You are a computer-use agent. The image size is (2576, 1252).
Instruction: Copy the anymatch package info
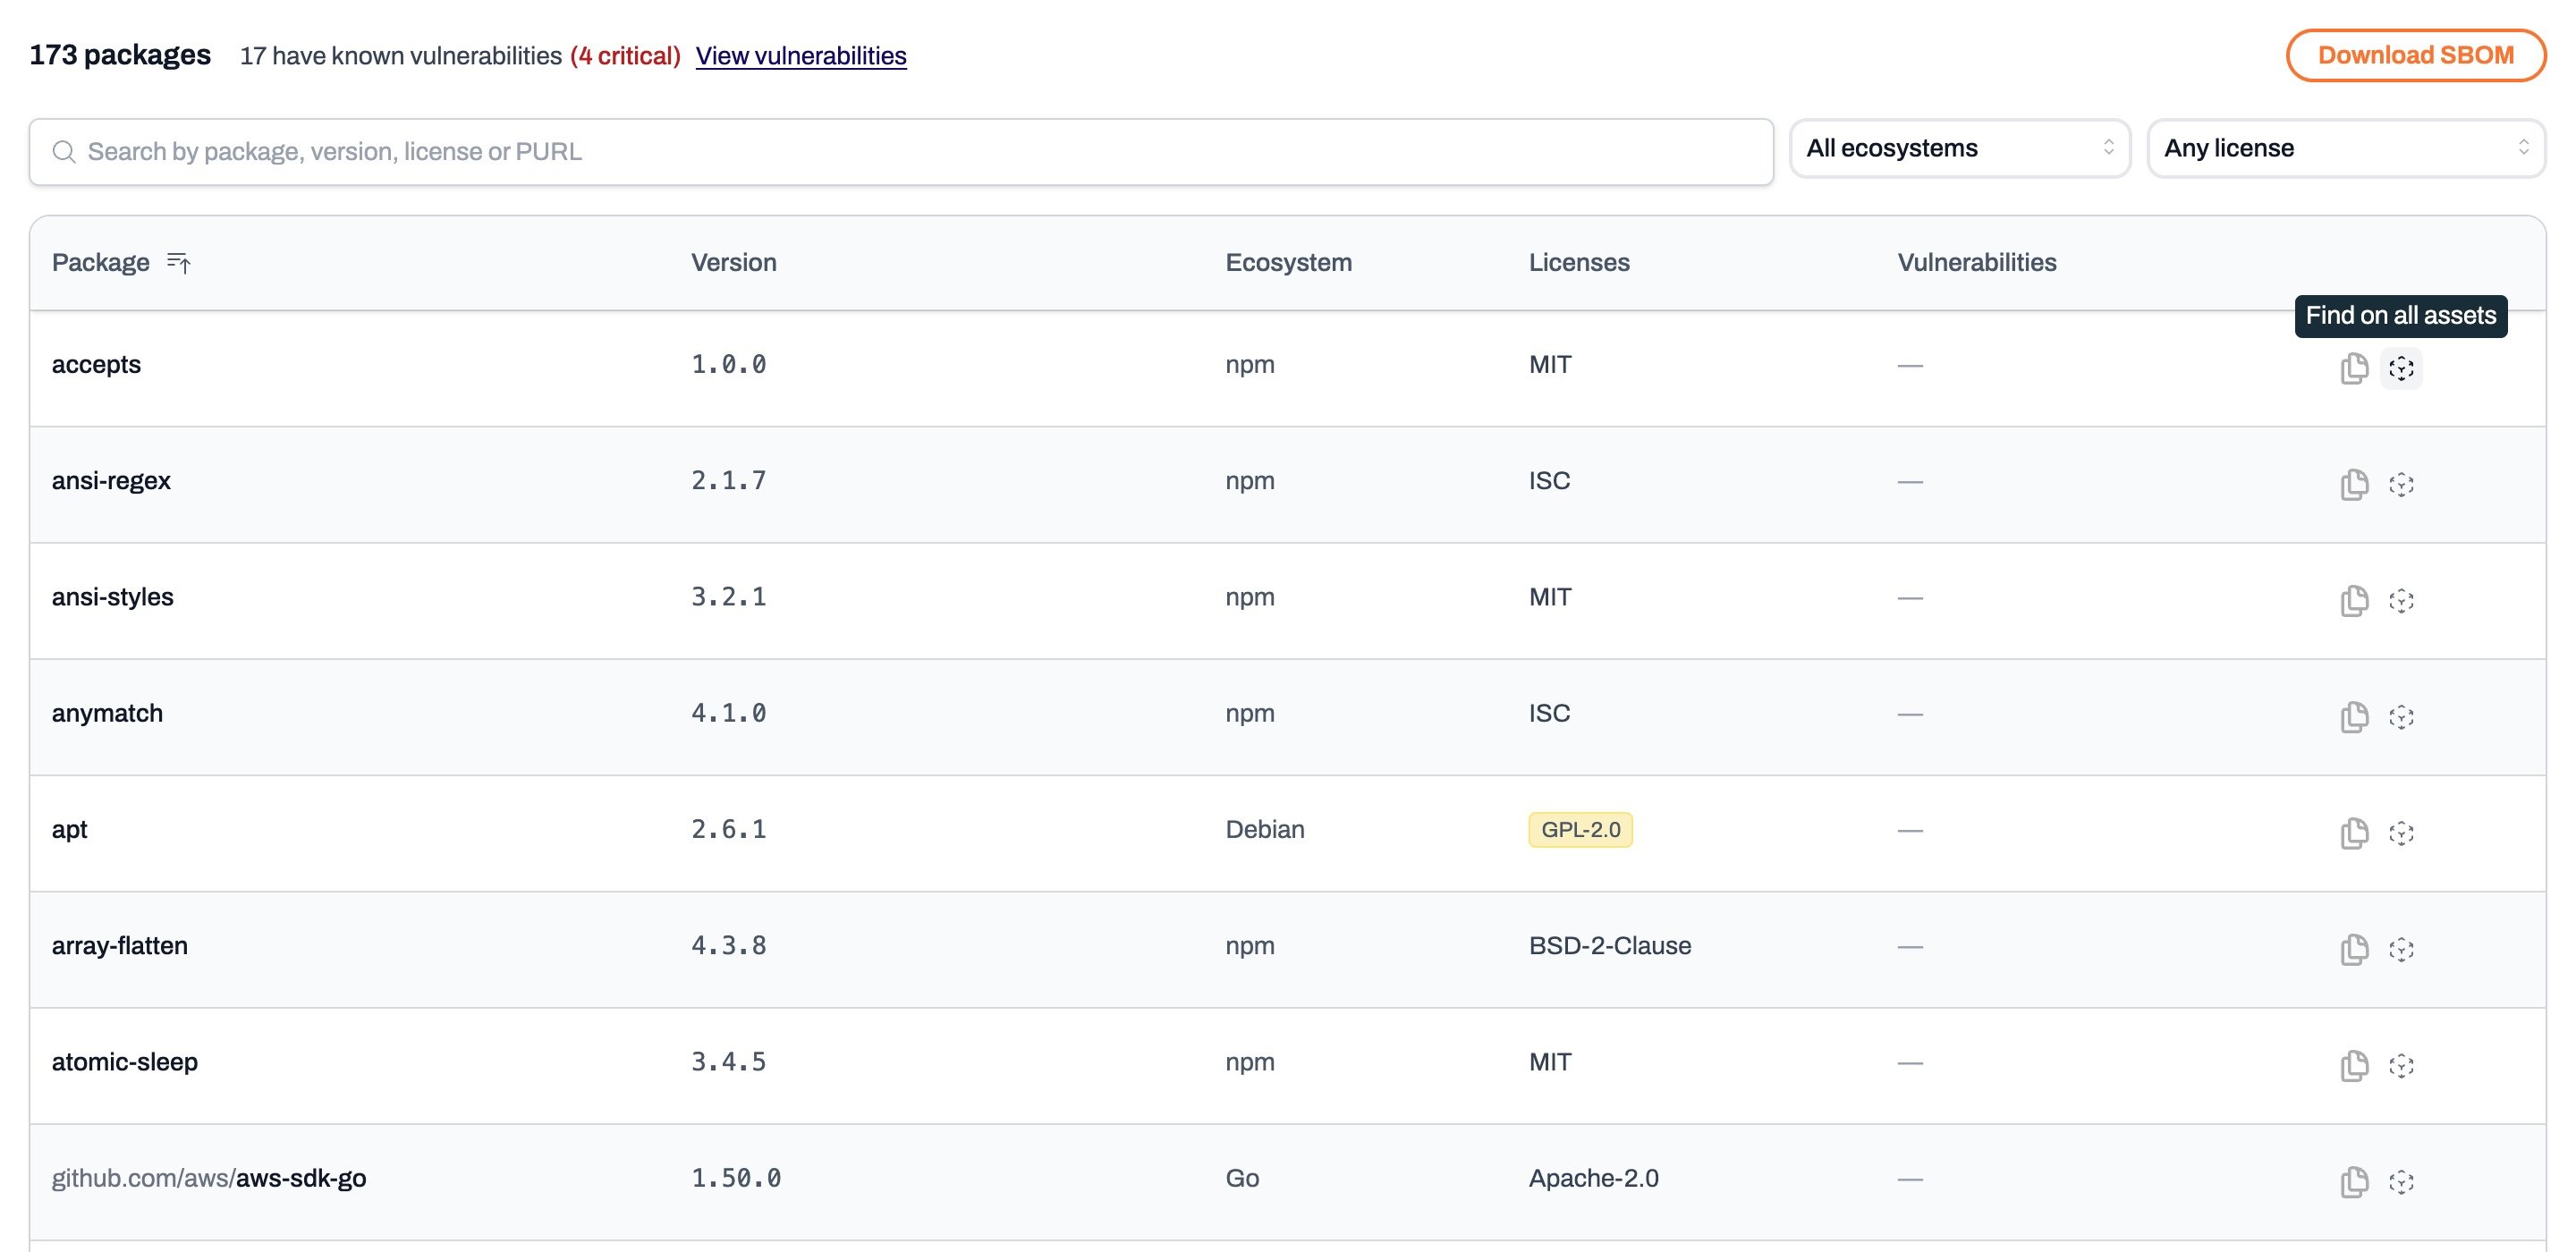(x=2354, y=717)
